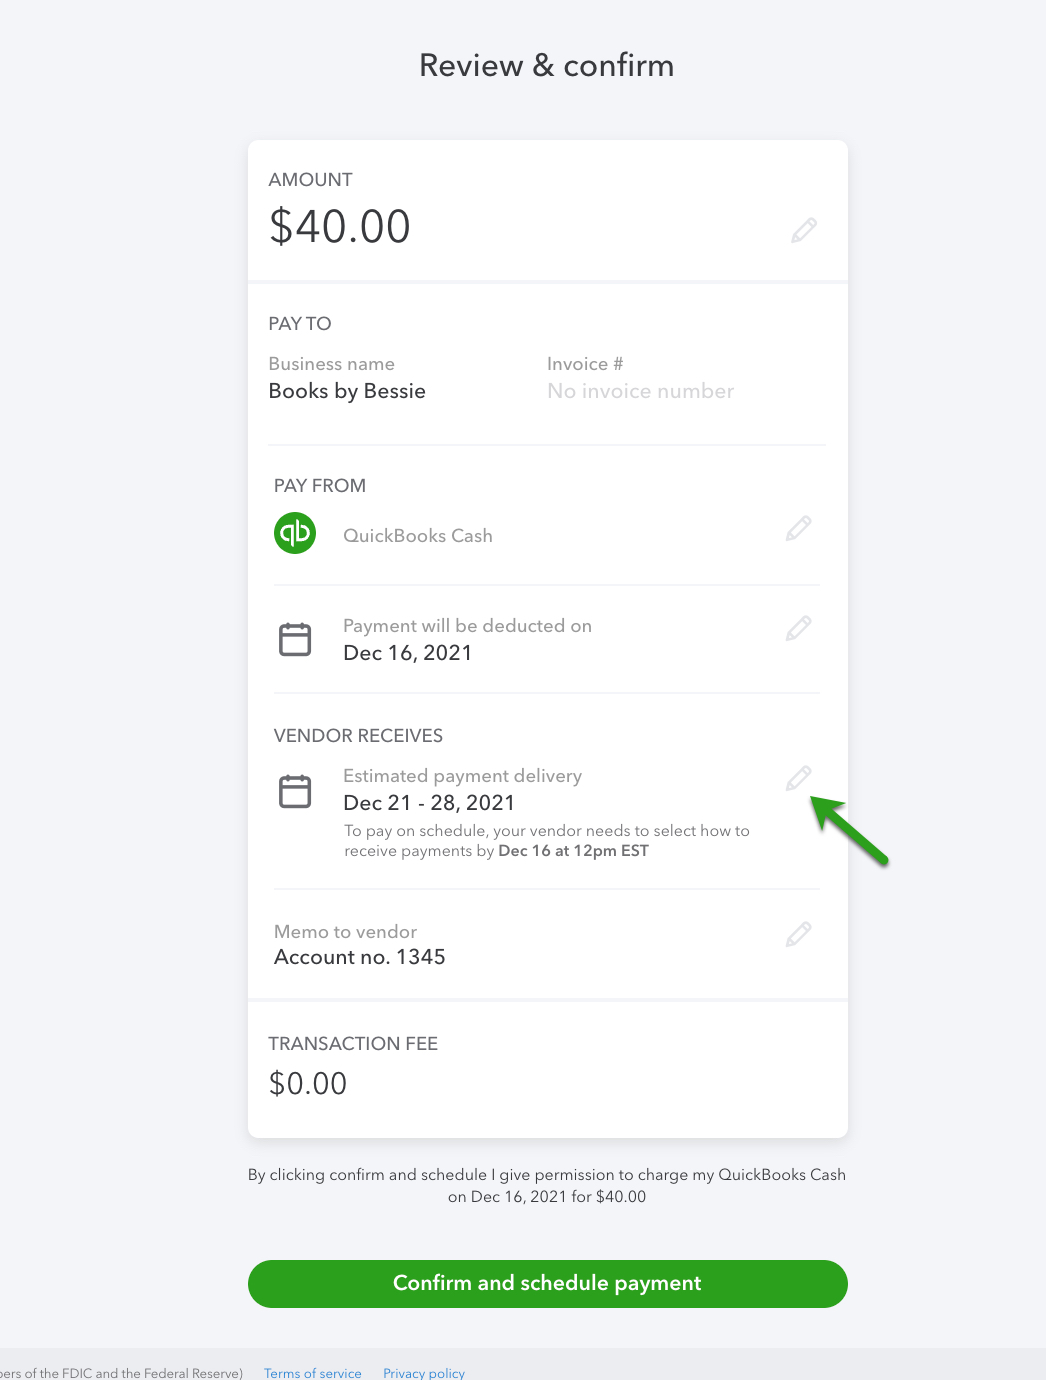Image resolution: width=1046 pixels, height=1380 pixels.
Task: Click the QuickBooks Cash account label
Action: pyautogui.click(x=418, y=536)
